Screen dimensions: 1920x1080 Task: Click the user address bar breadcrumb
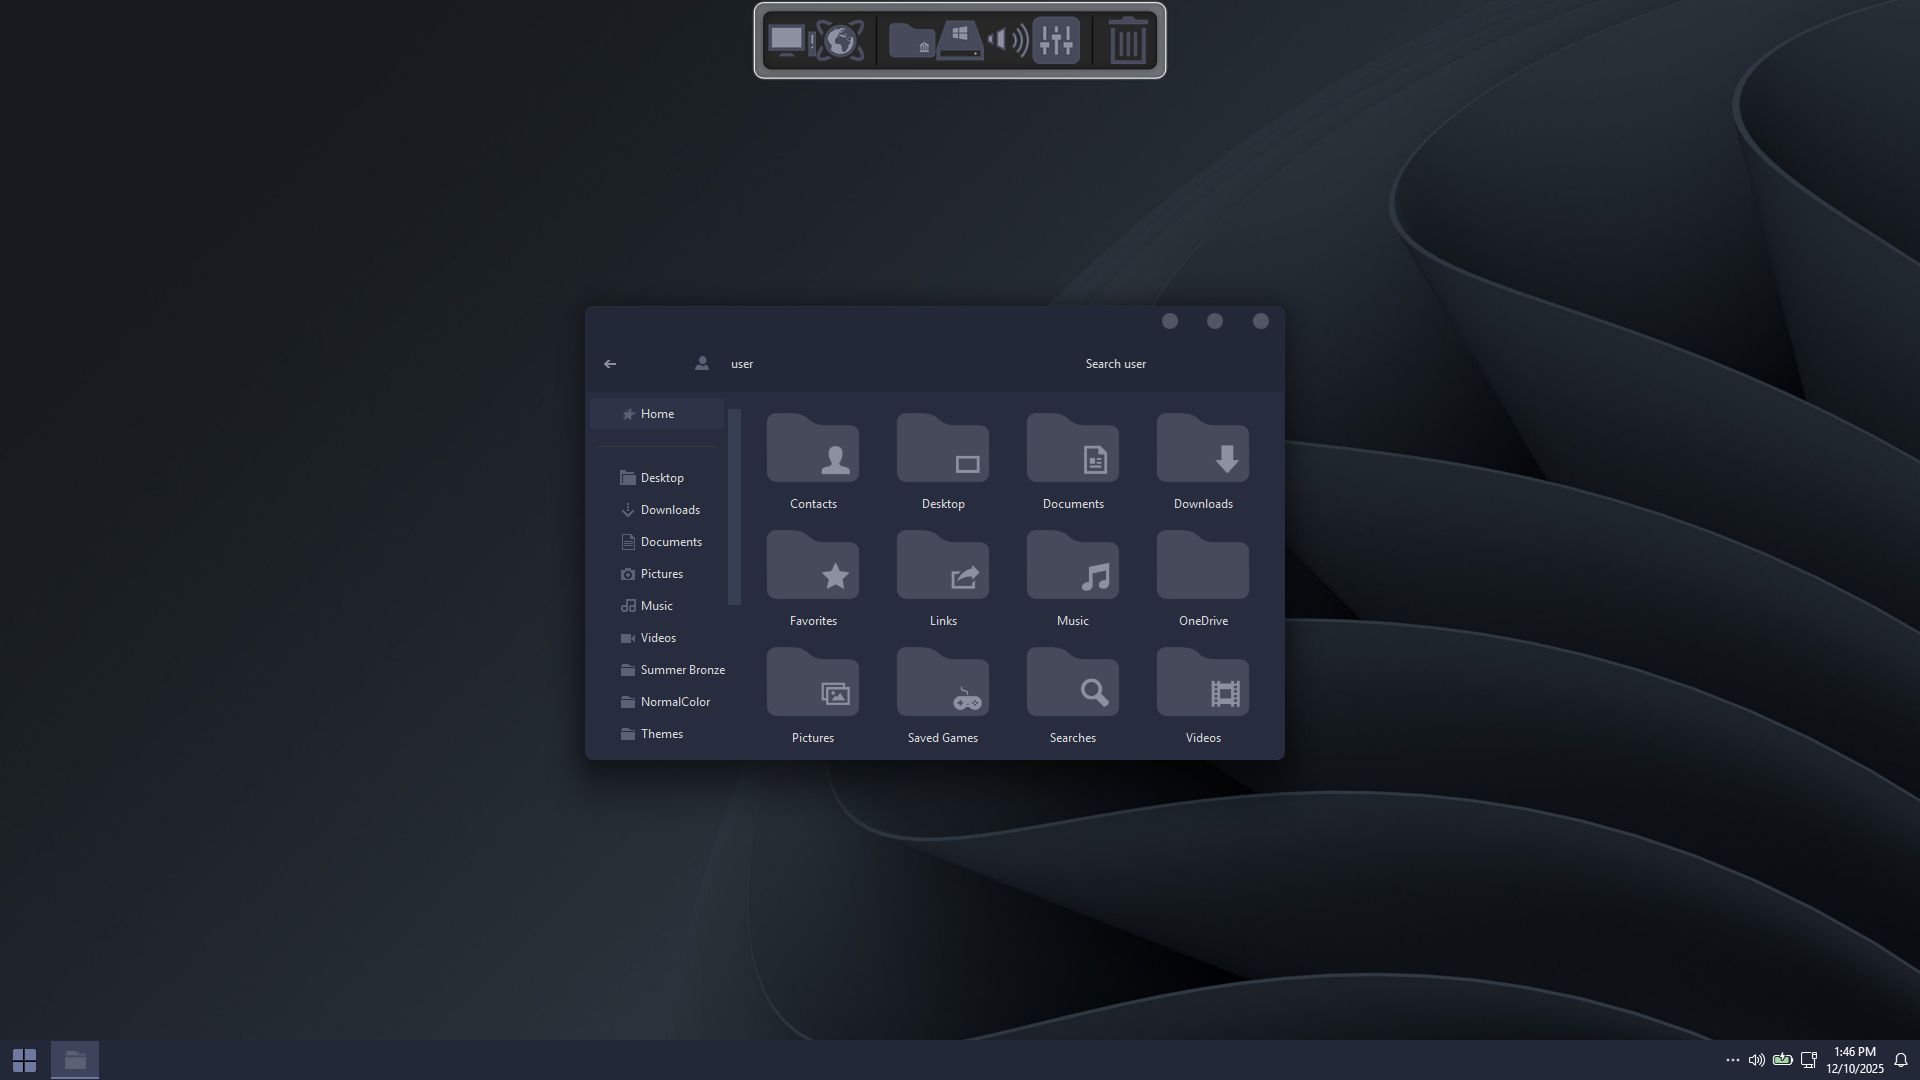click(741, 364)
